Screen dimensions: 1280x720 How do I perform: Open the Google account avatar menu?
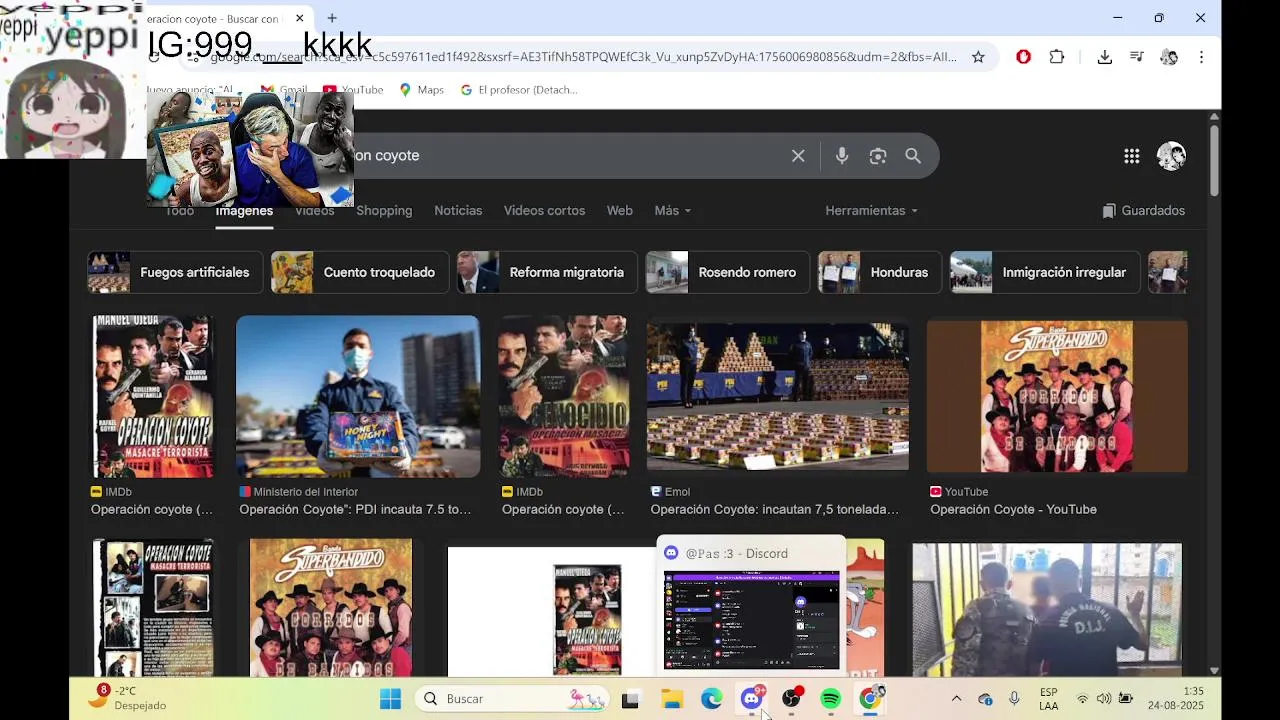click(1171, 156)
